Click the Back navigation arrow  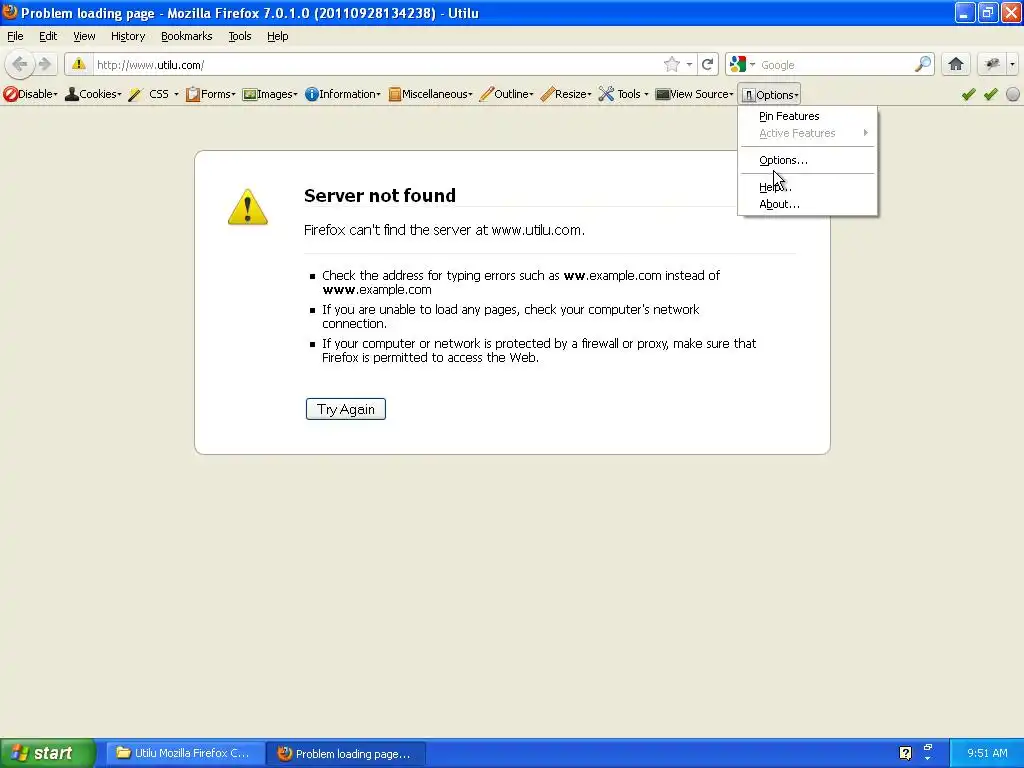[x=20, y=64]
